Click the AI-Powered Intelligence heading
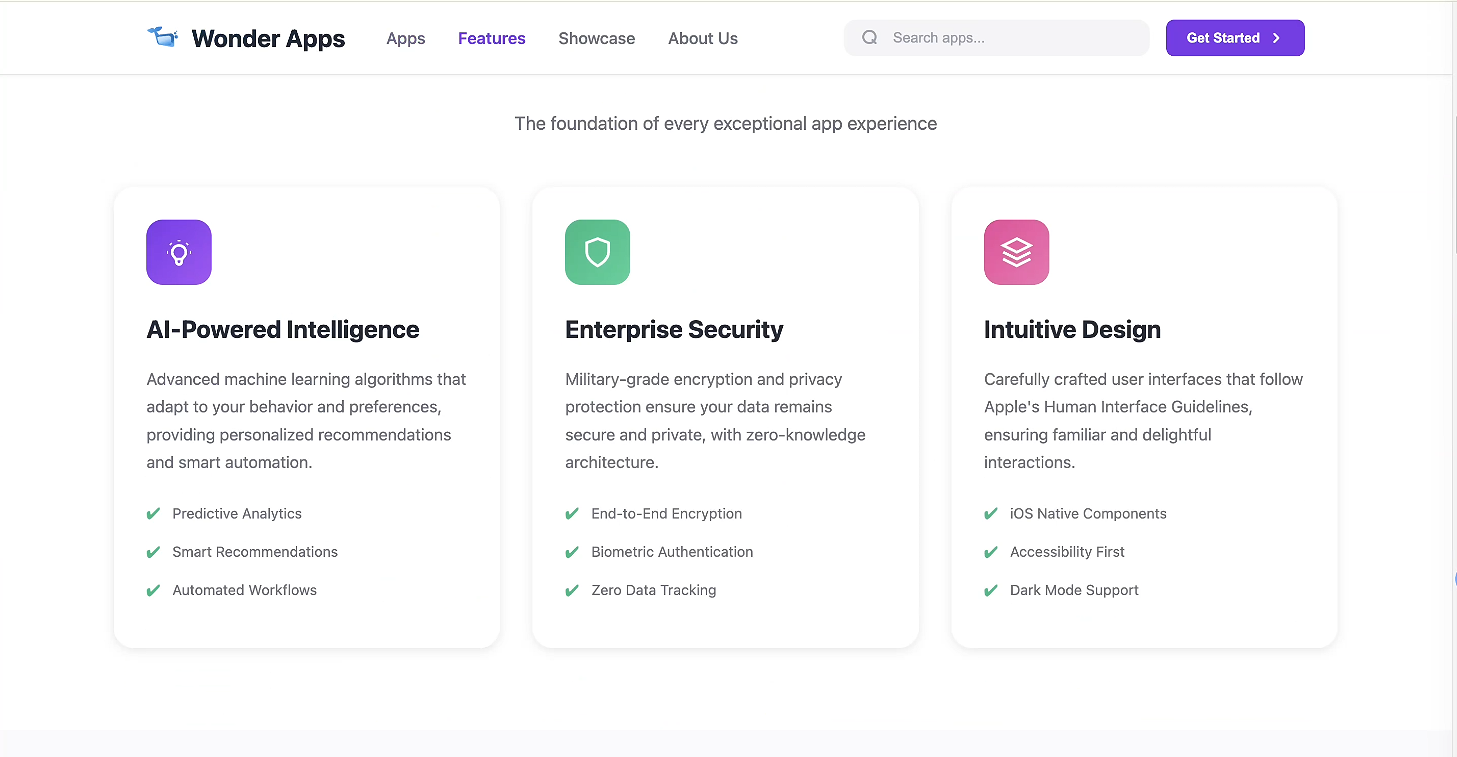This screenshot has height=757, width=1457. [x=283, y=330]
